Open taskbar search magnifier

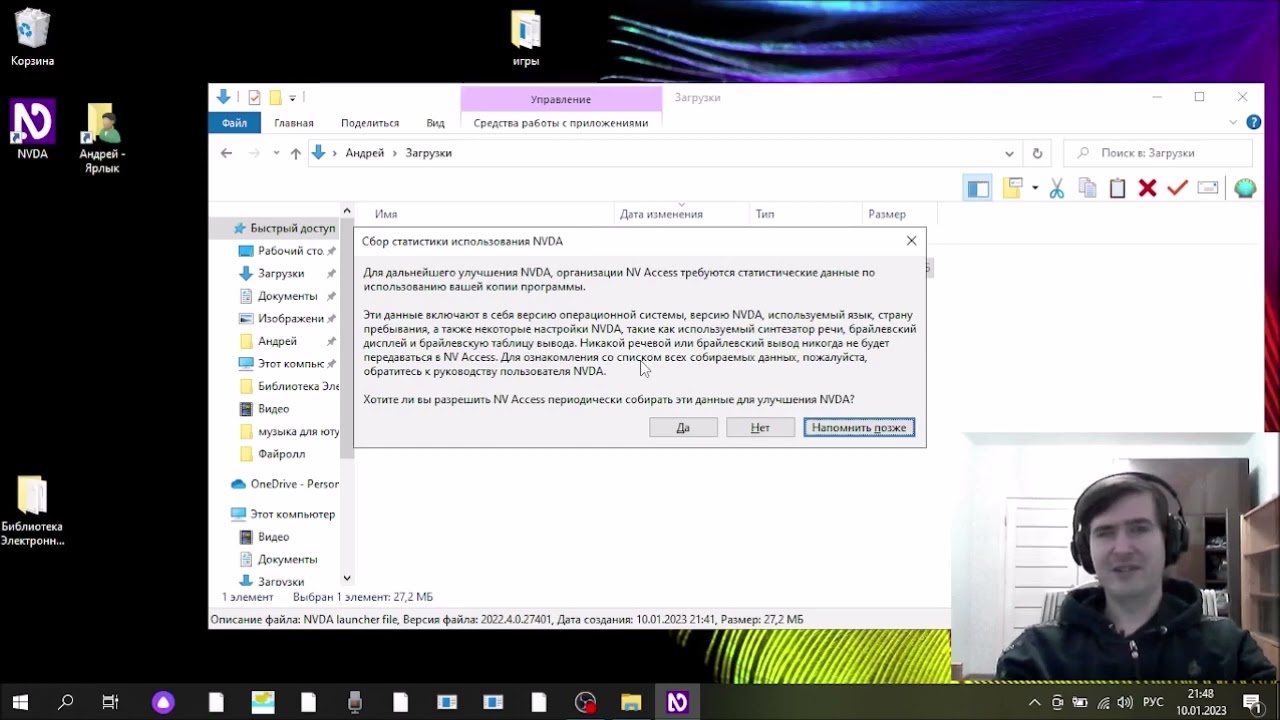click(x=65, y=702)
